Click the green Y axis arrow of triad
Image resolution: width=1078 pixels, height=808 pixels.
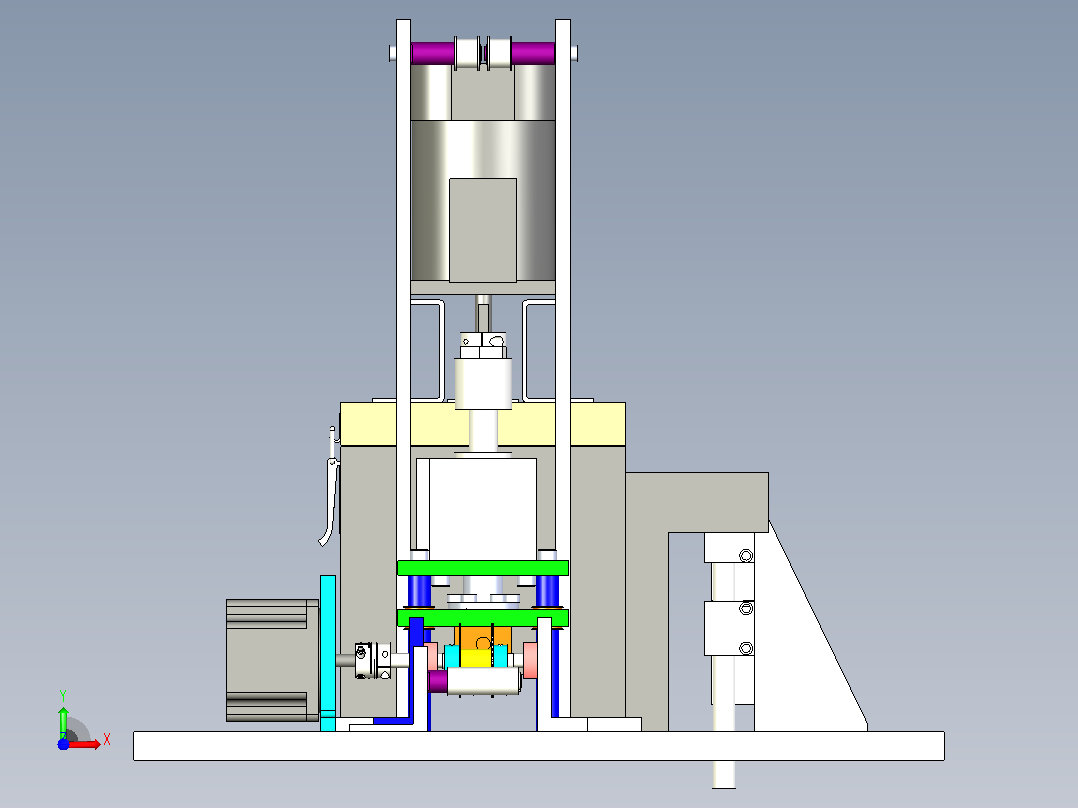[63, 721]
